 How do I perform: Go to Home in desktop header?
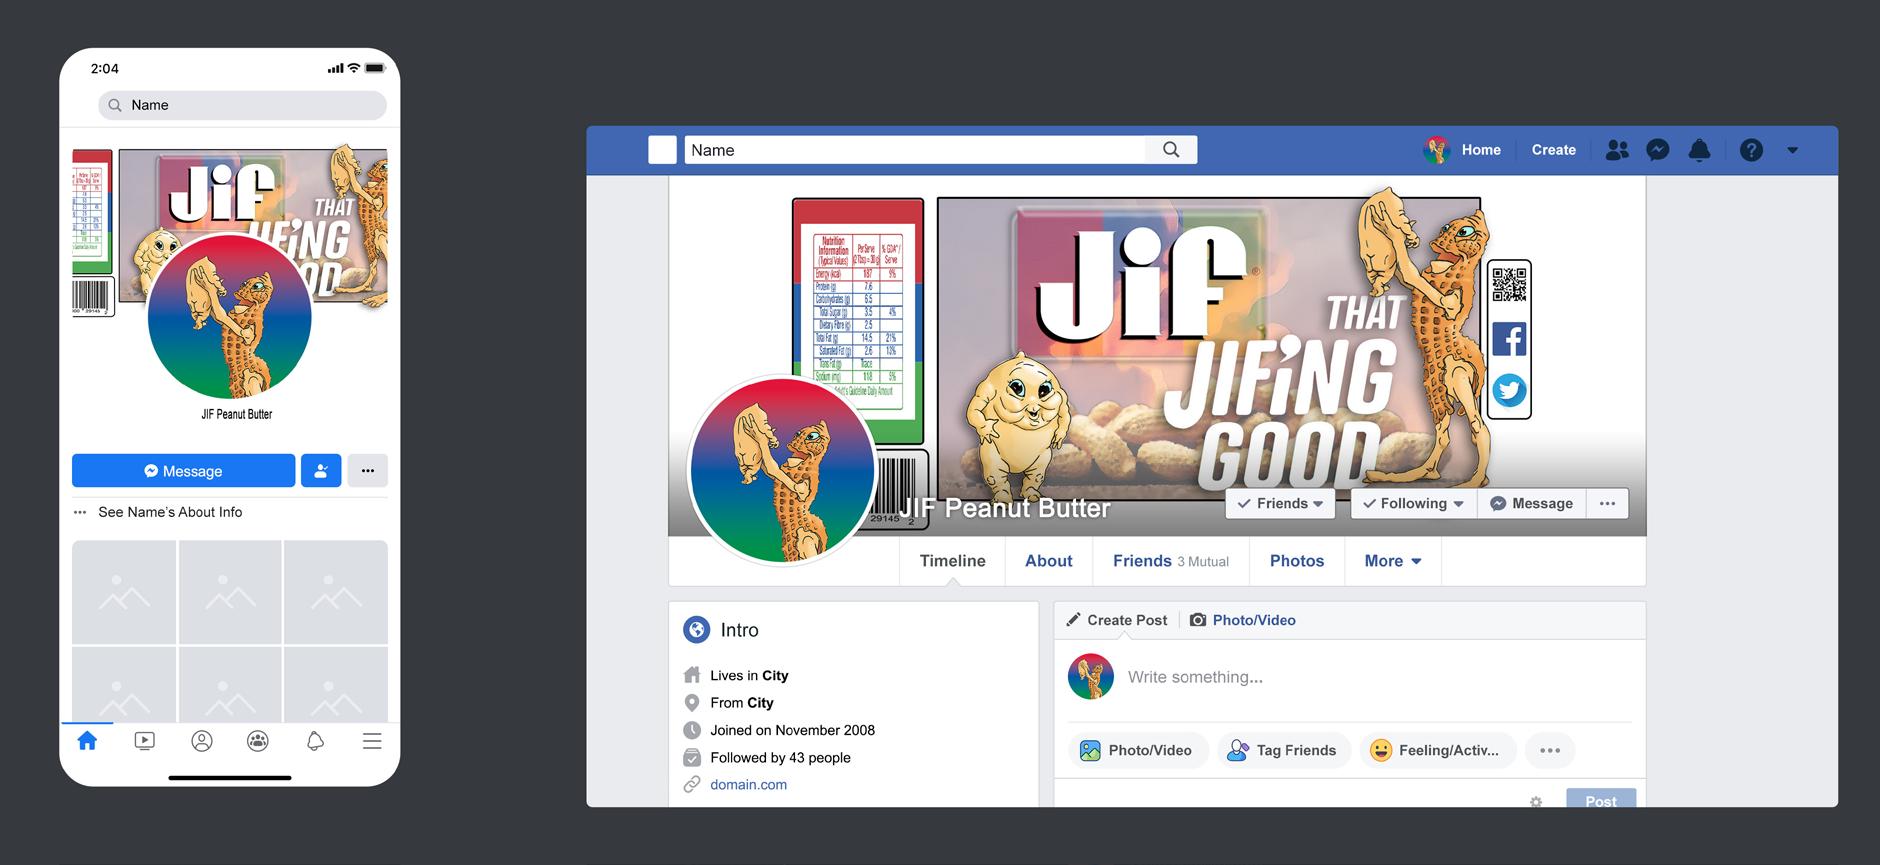click(1481, 150)
